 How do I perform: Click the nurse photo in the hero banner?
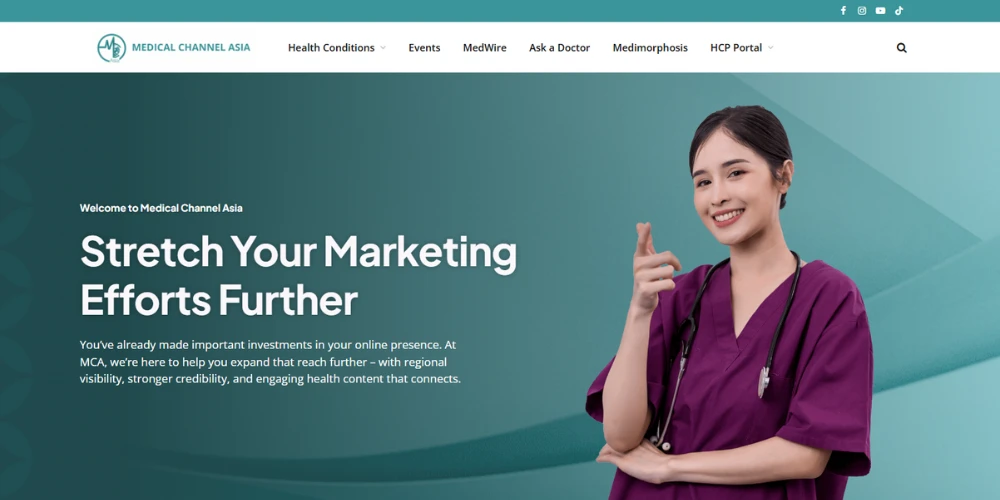pyautogui.click(x=730, y=303)
